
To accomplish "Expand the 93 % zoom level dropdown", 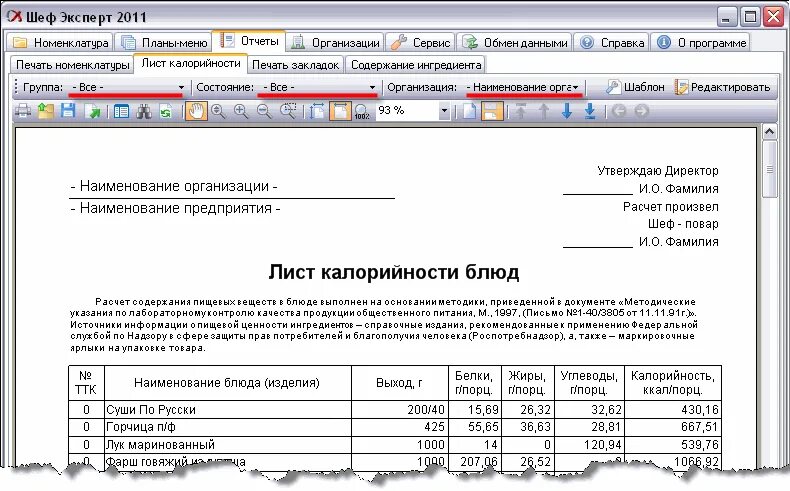I will point(444,110).
